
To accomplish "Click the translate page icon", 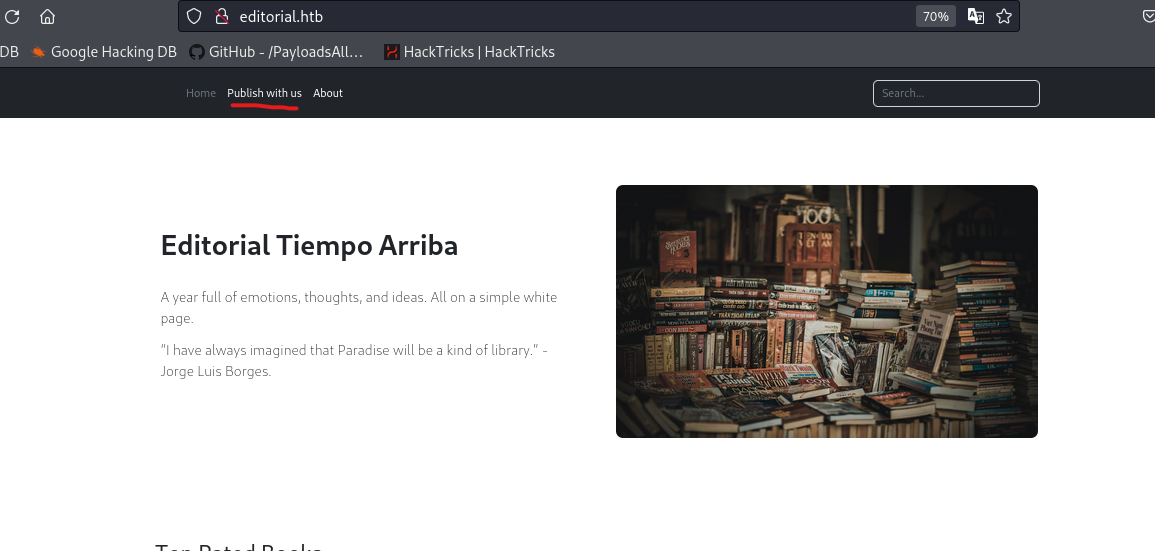I will 975,16.
